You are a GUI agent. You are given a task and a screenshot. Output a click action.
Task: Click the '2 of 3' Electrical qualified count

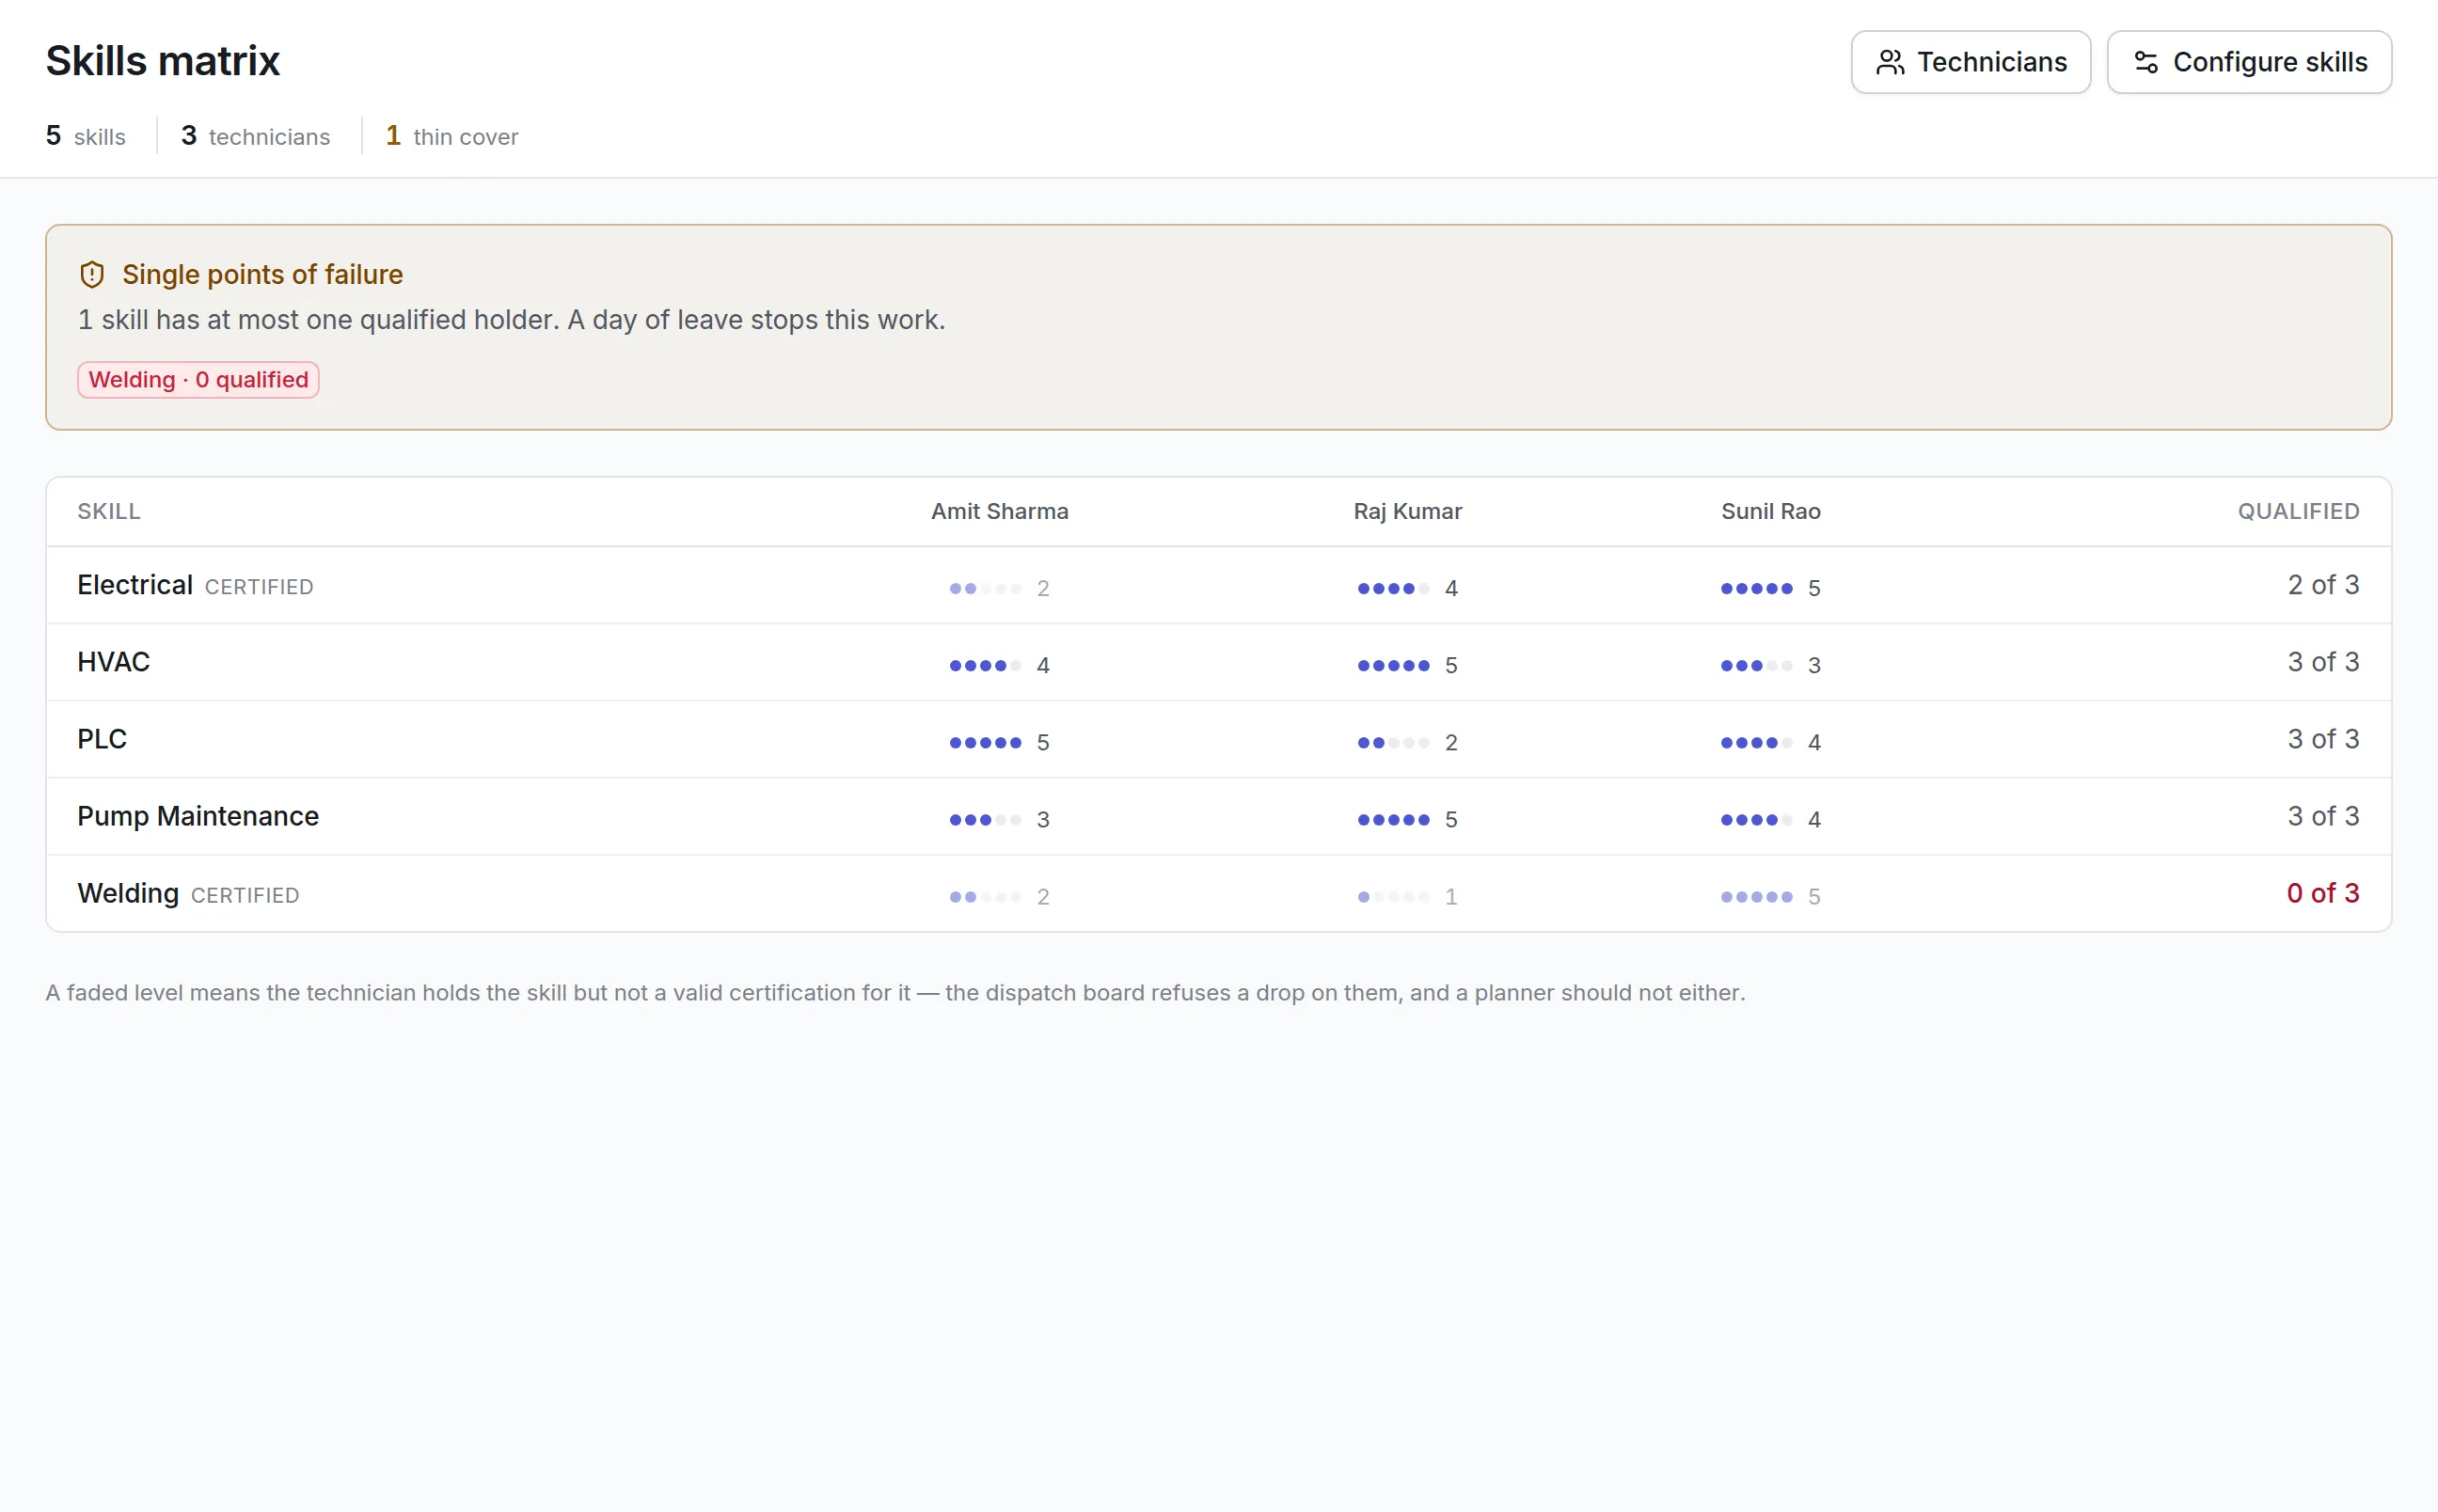[x=2322, y=584]
